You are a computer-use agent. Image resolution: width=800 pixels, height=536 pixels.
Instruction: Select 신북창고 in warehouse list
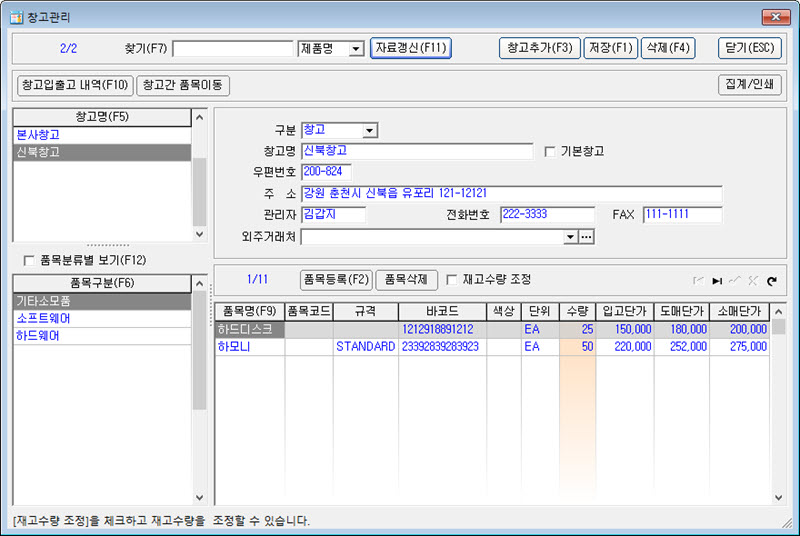(x=102, y=152)
